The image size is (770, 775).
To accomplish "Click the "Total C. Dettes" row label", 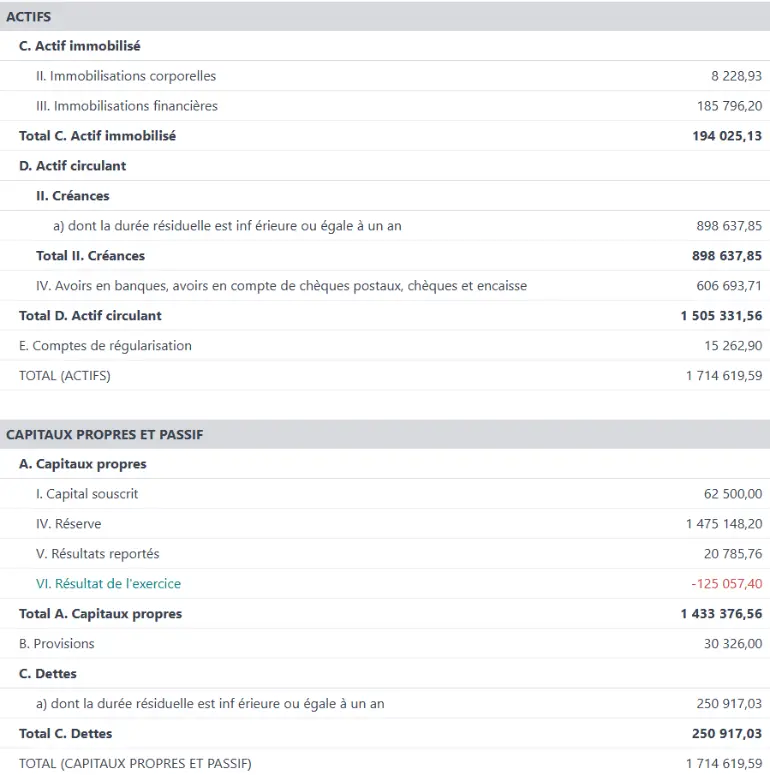I will 66,734.
